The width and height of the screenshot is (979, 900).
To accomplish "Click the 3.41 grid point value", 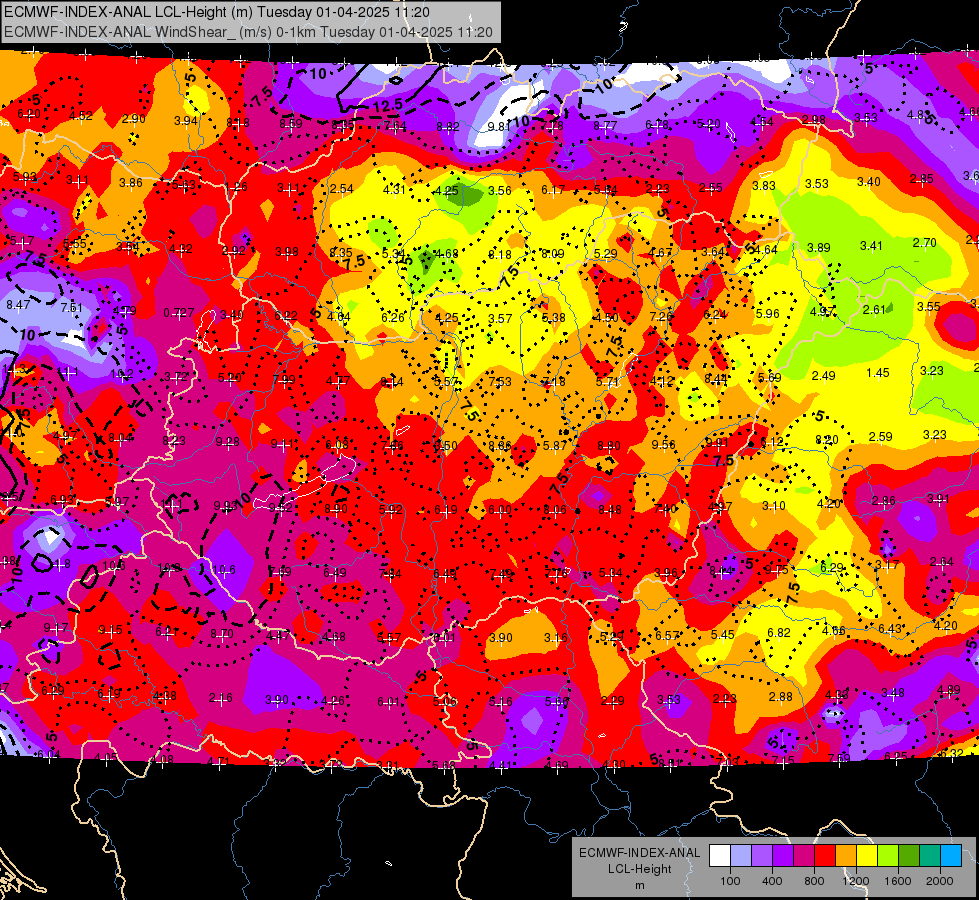I will pos(871,245).
